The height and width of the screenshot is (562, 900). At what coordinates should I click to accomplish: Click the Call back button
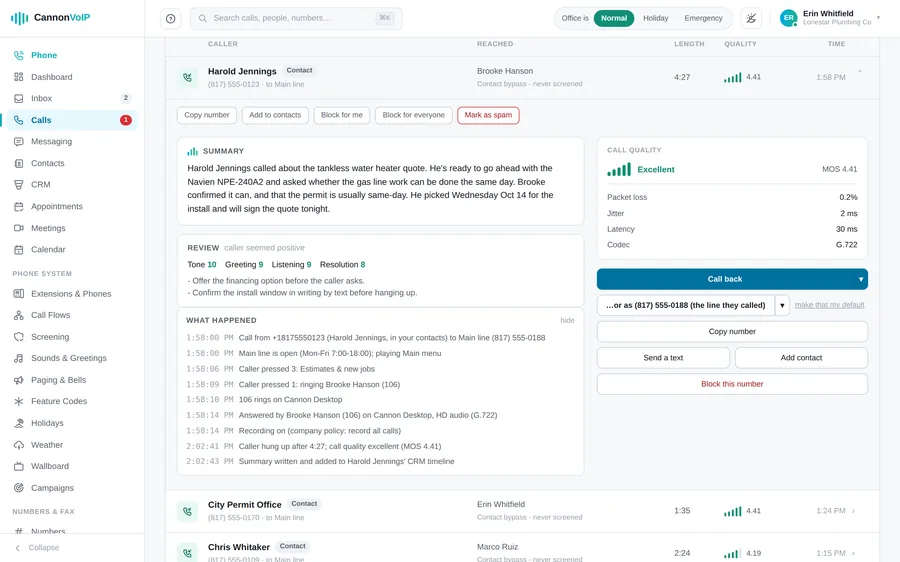coord(724,279)
